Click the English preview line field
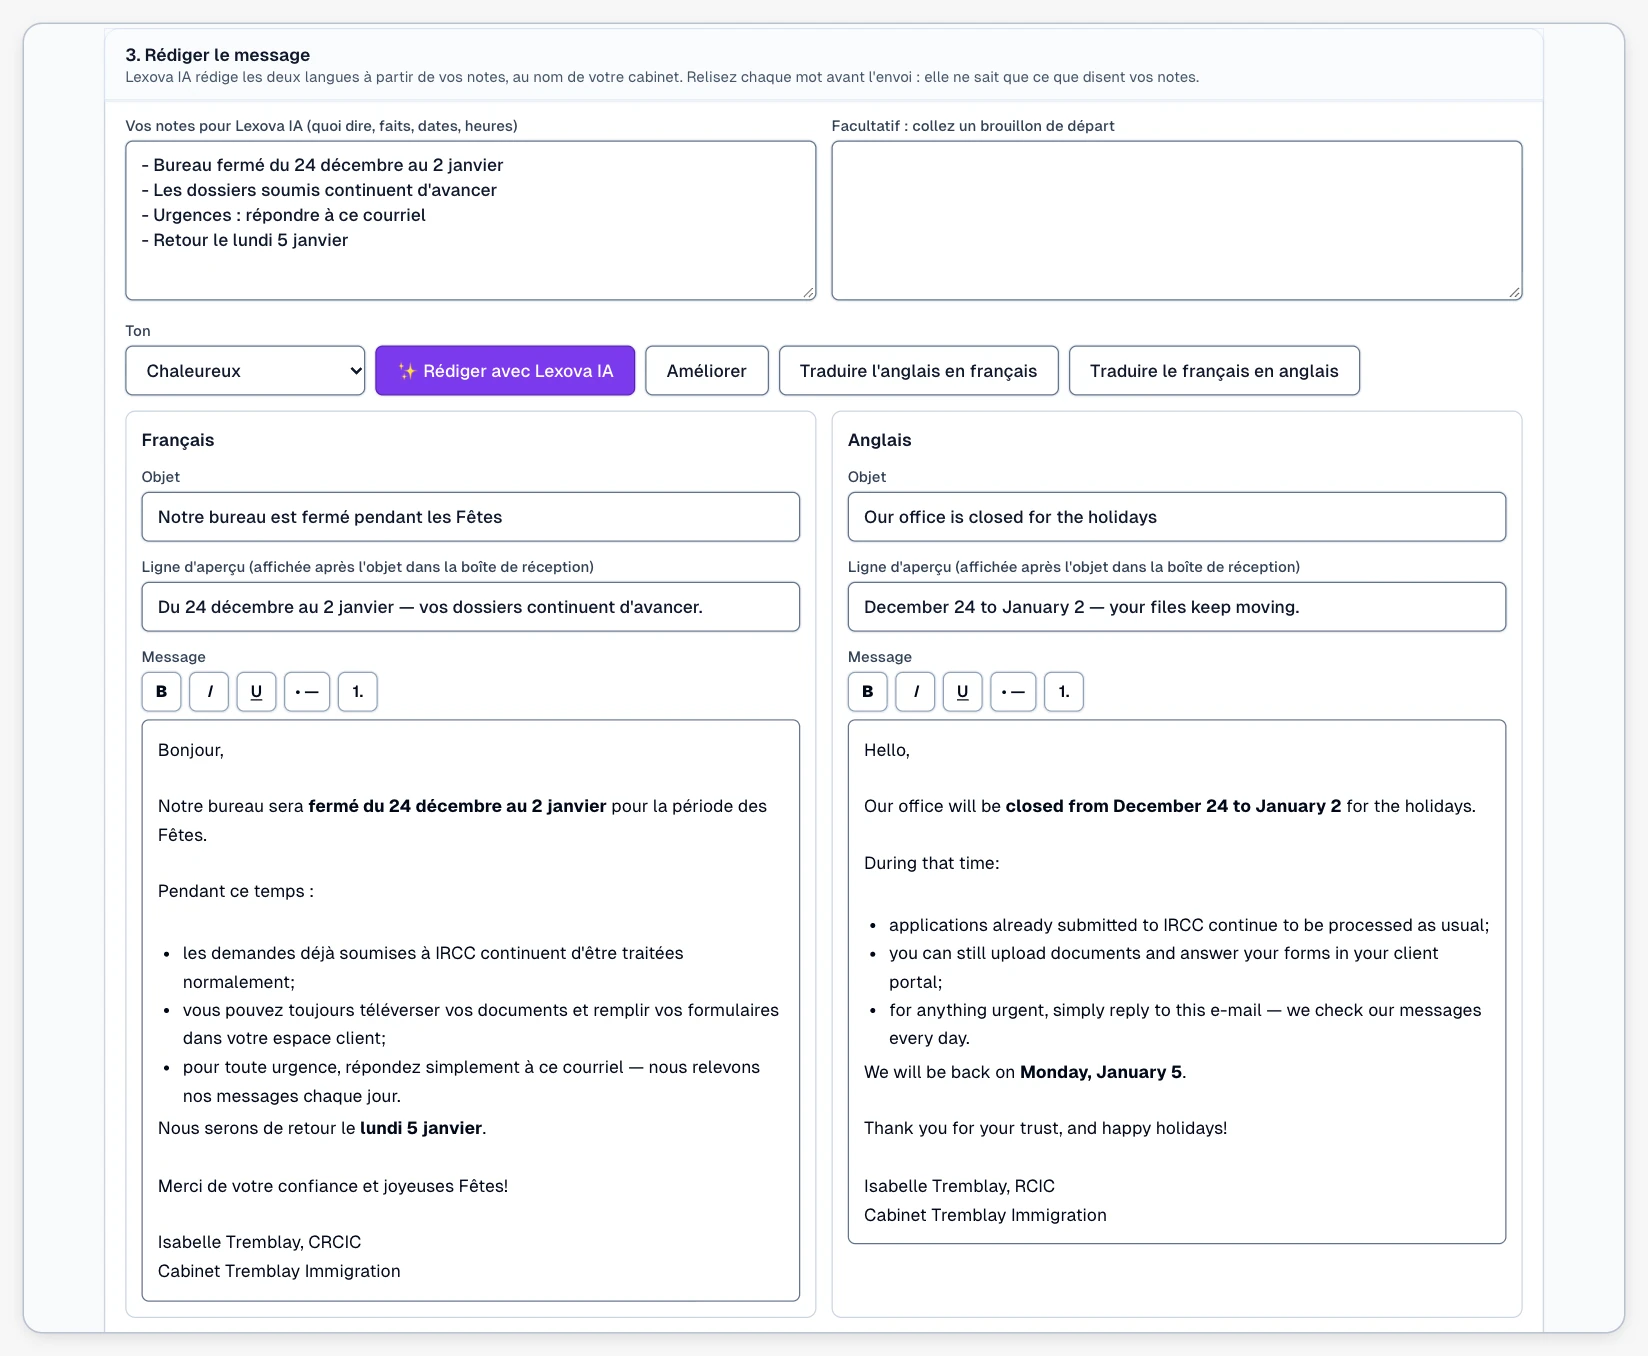 (1177, 607)
